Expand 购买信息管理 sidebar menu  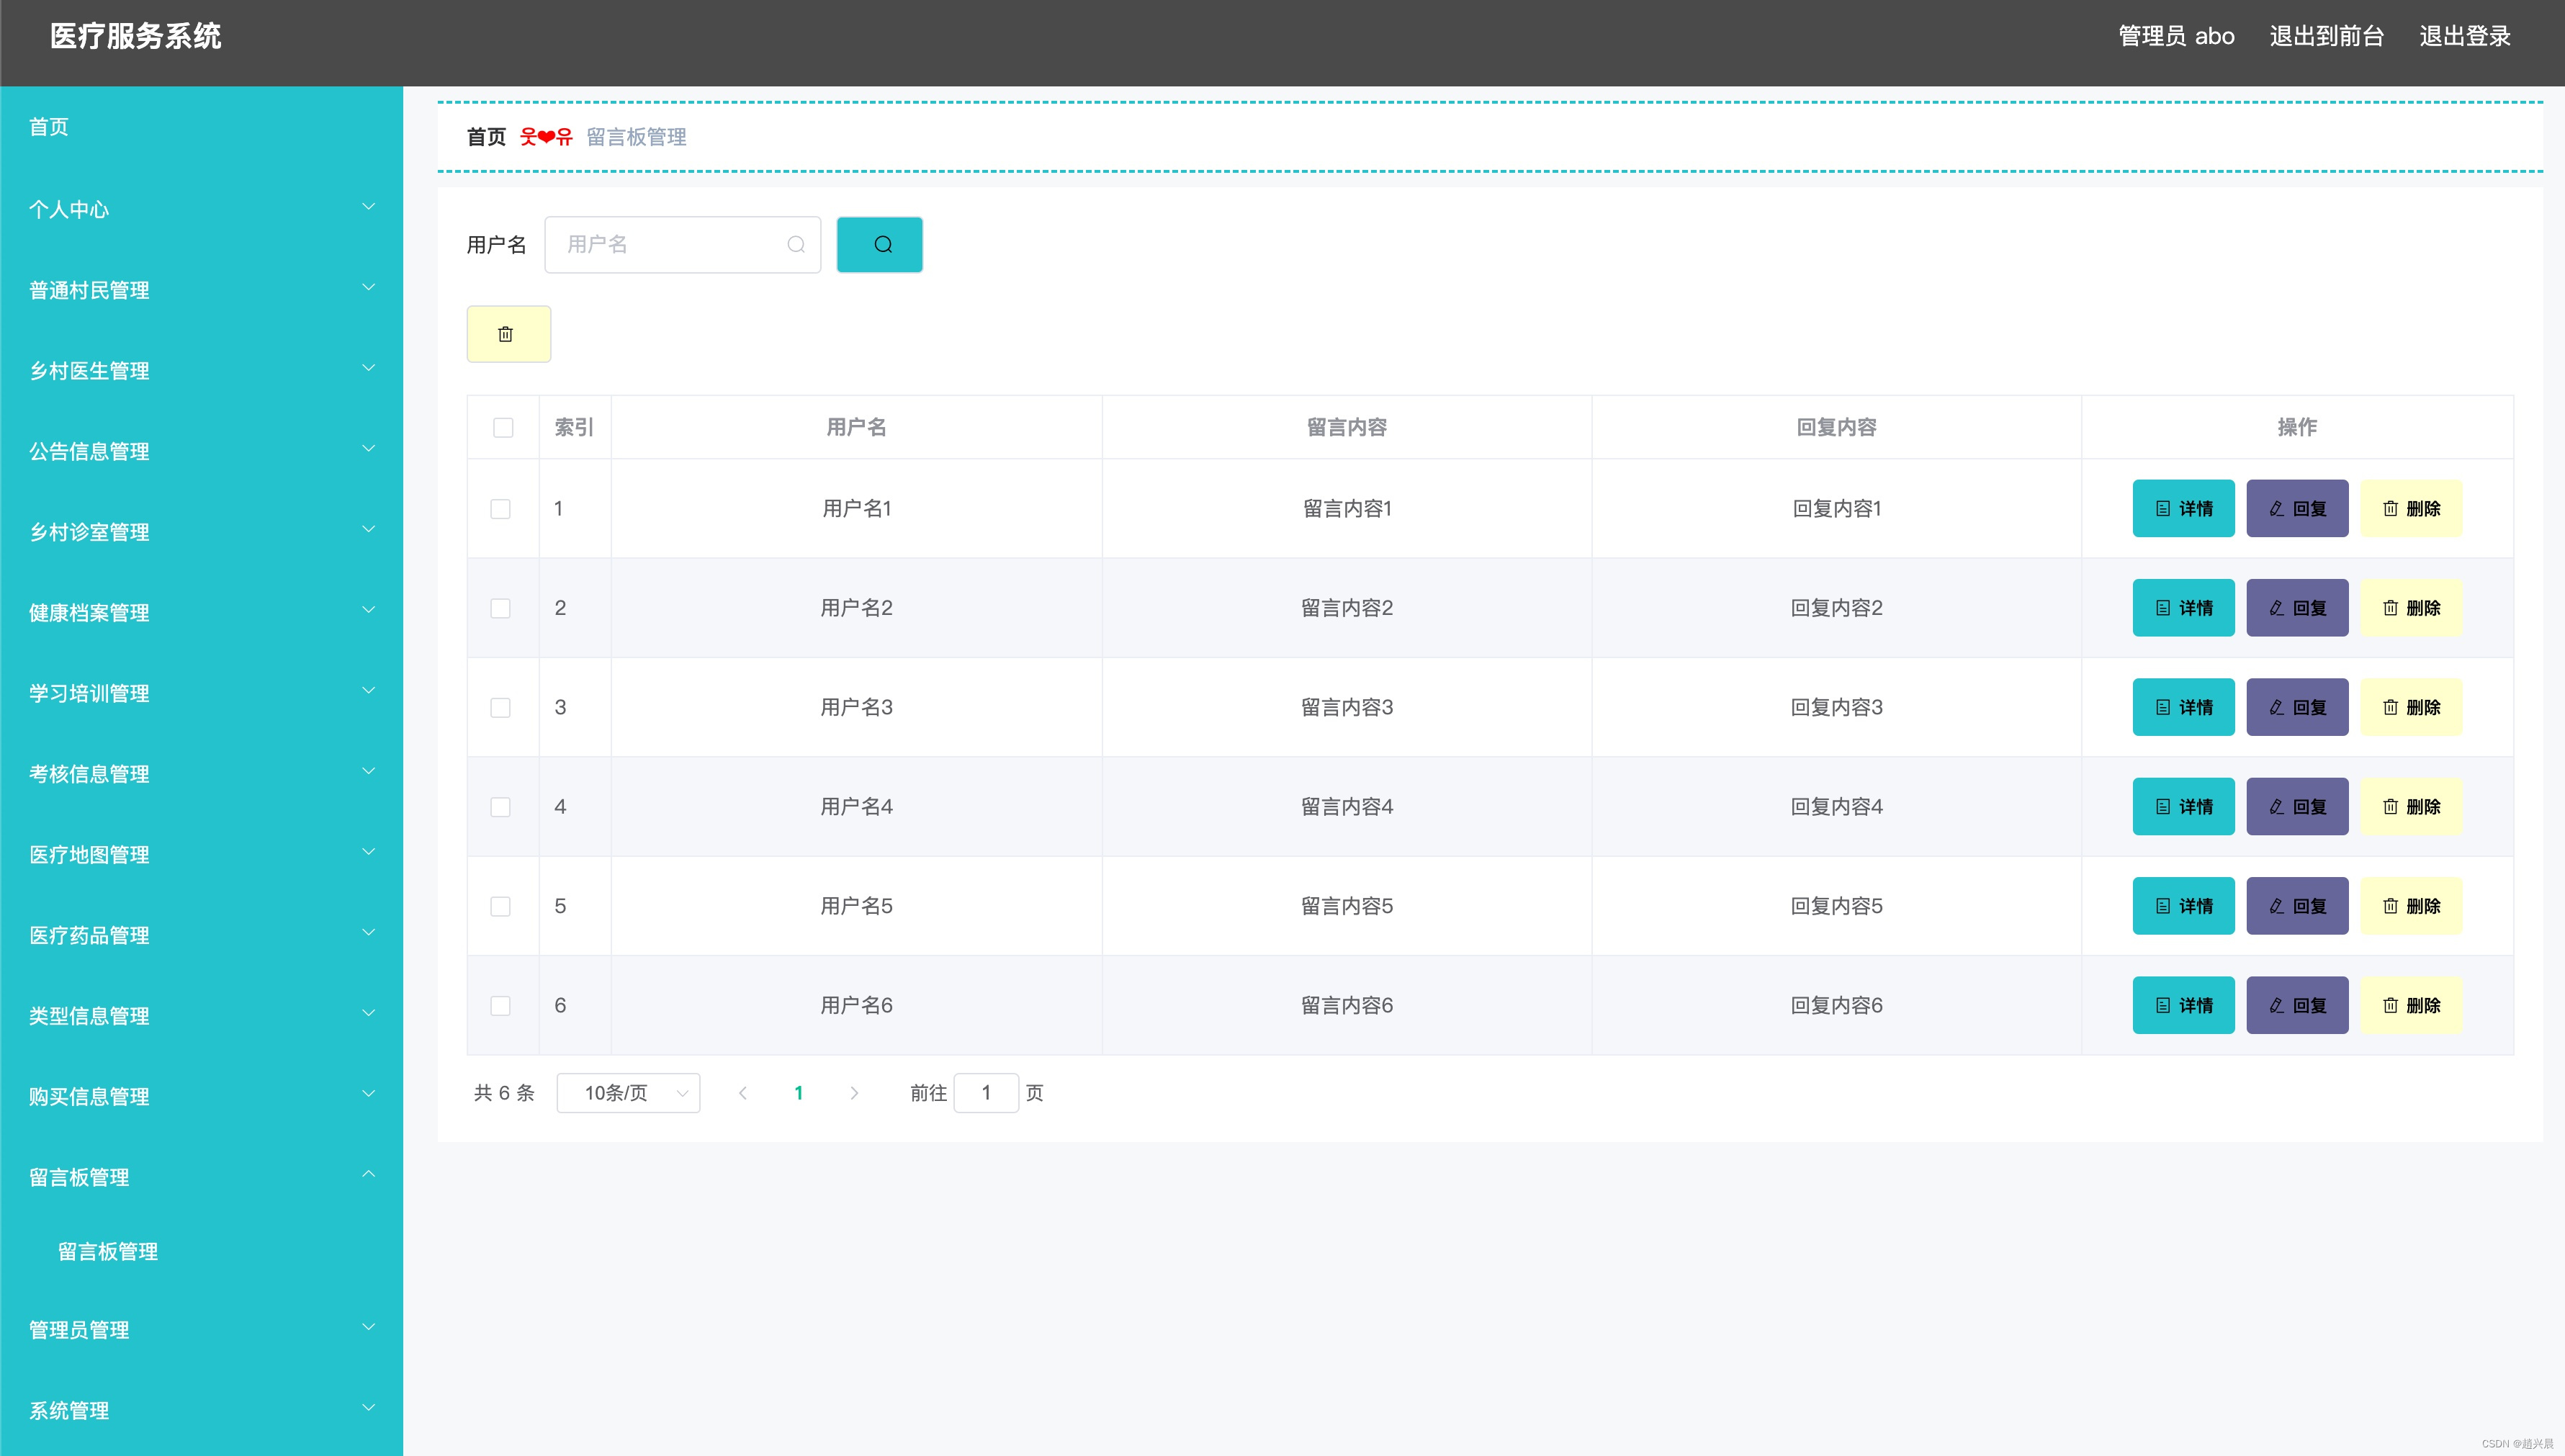pyautogui.click(x=201, y=1097)
